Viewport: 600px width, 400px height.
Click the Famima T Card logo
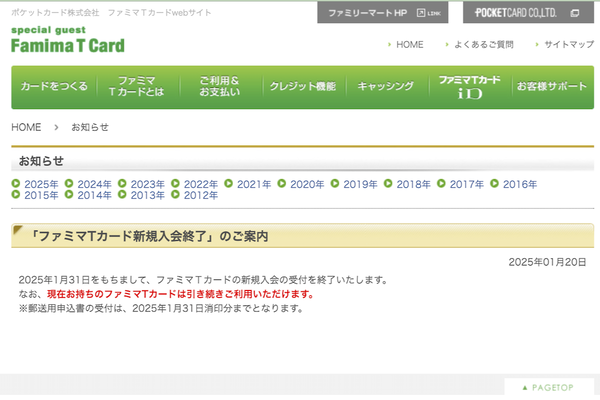tap(68, 40)
